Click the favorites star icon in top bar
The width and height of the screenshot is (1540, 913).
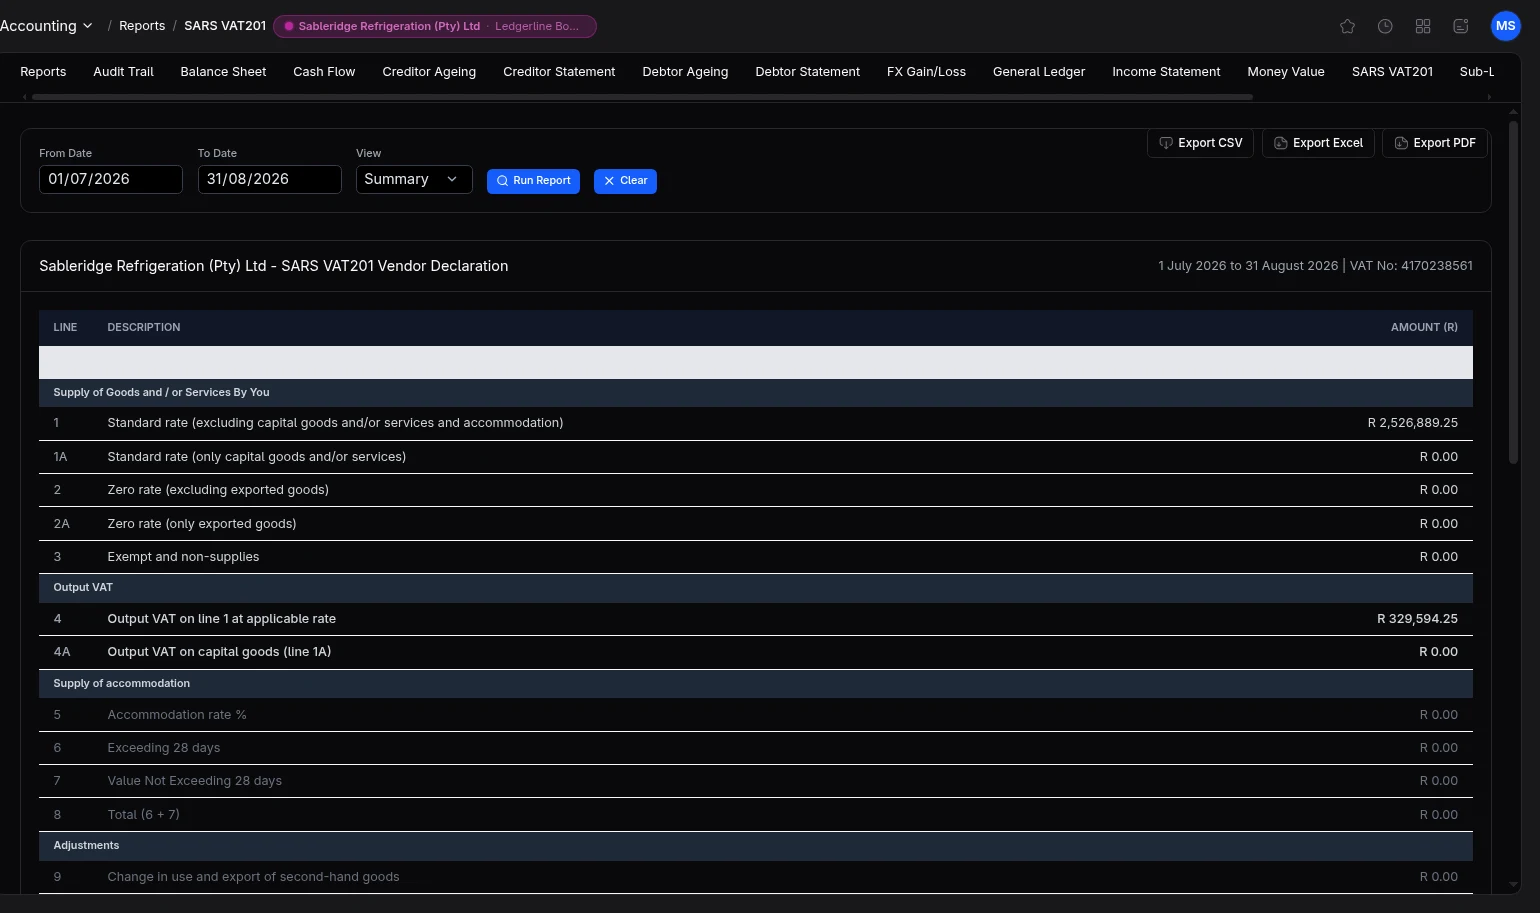(x=1347, y=26)
